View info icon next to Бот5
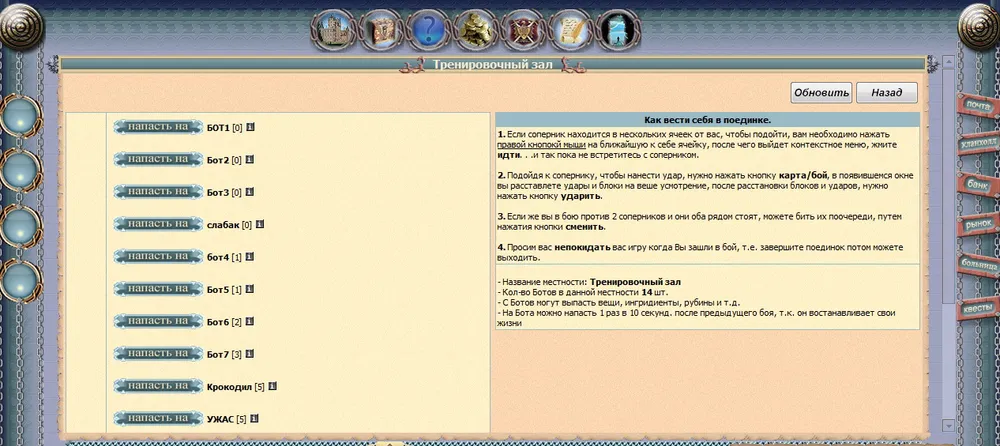The image size is (1000, 446). coord(249,289)
